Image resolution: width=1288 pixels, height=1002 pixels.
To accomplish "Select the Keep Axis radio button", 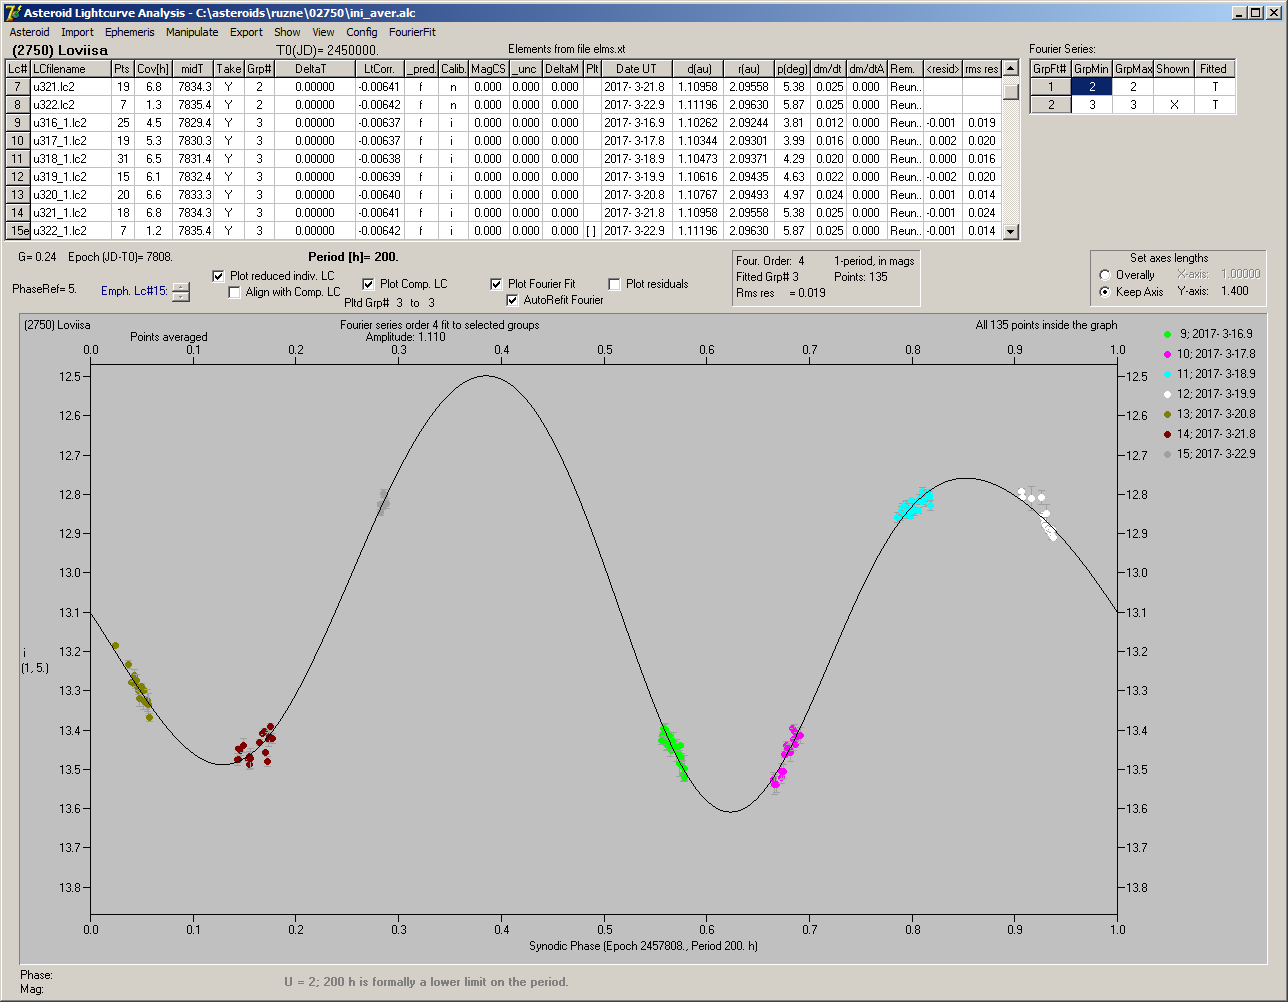I will click(1104, 292).
